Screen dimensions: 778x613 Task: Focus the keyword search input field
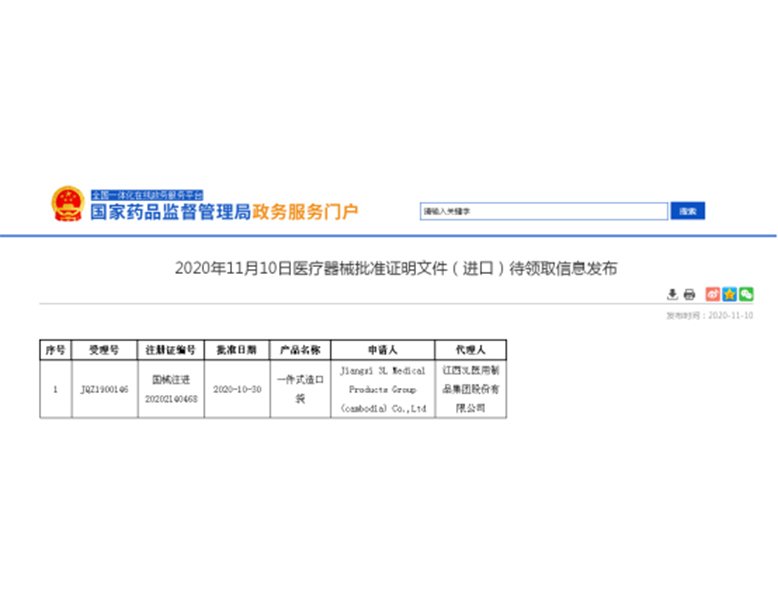543,211
